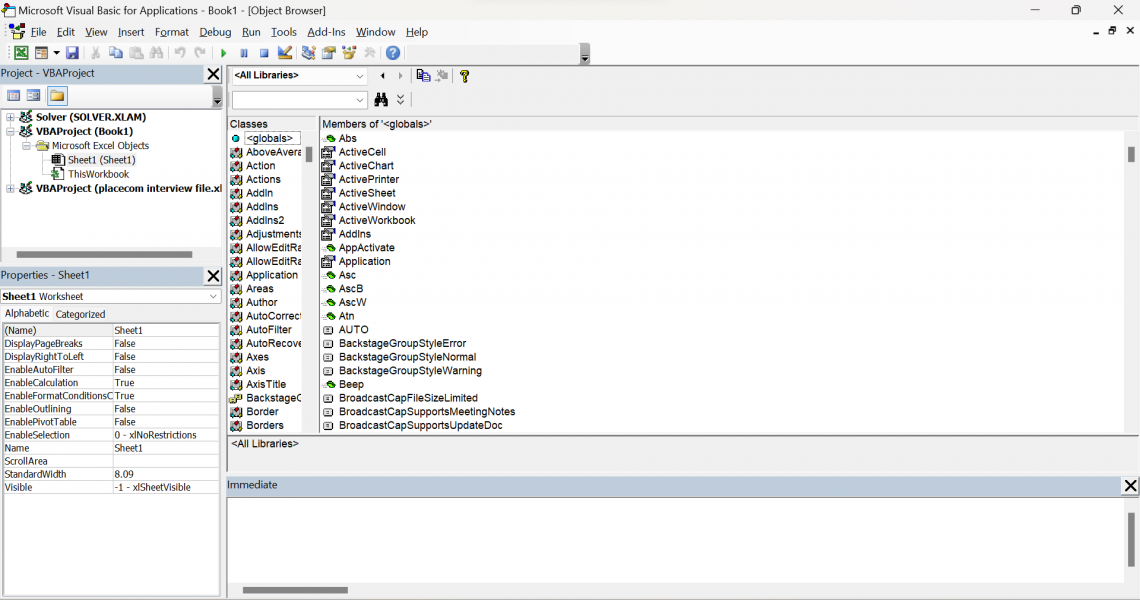Toggle folder view in Project Explorer
1140x600 pixels.
57,96
